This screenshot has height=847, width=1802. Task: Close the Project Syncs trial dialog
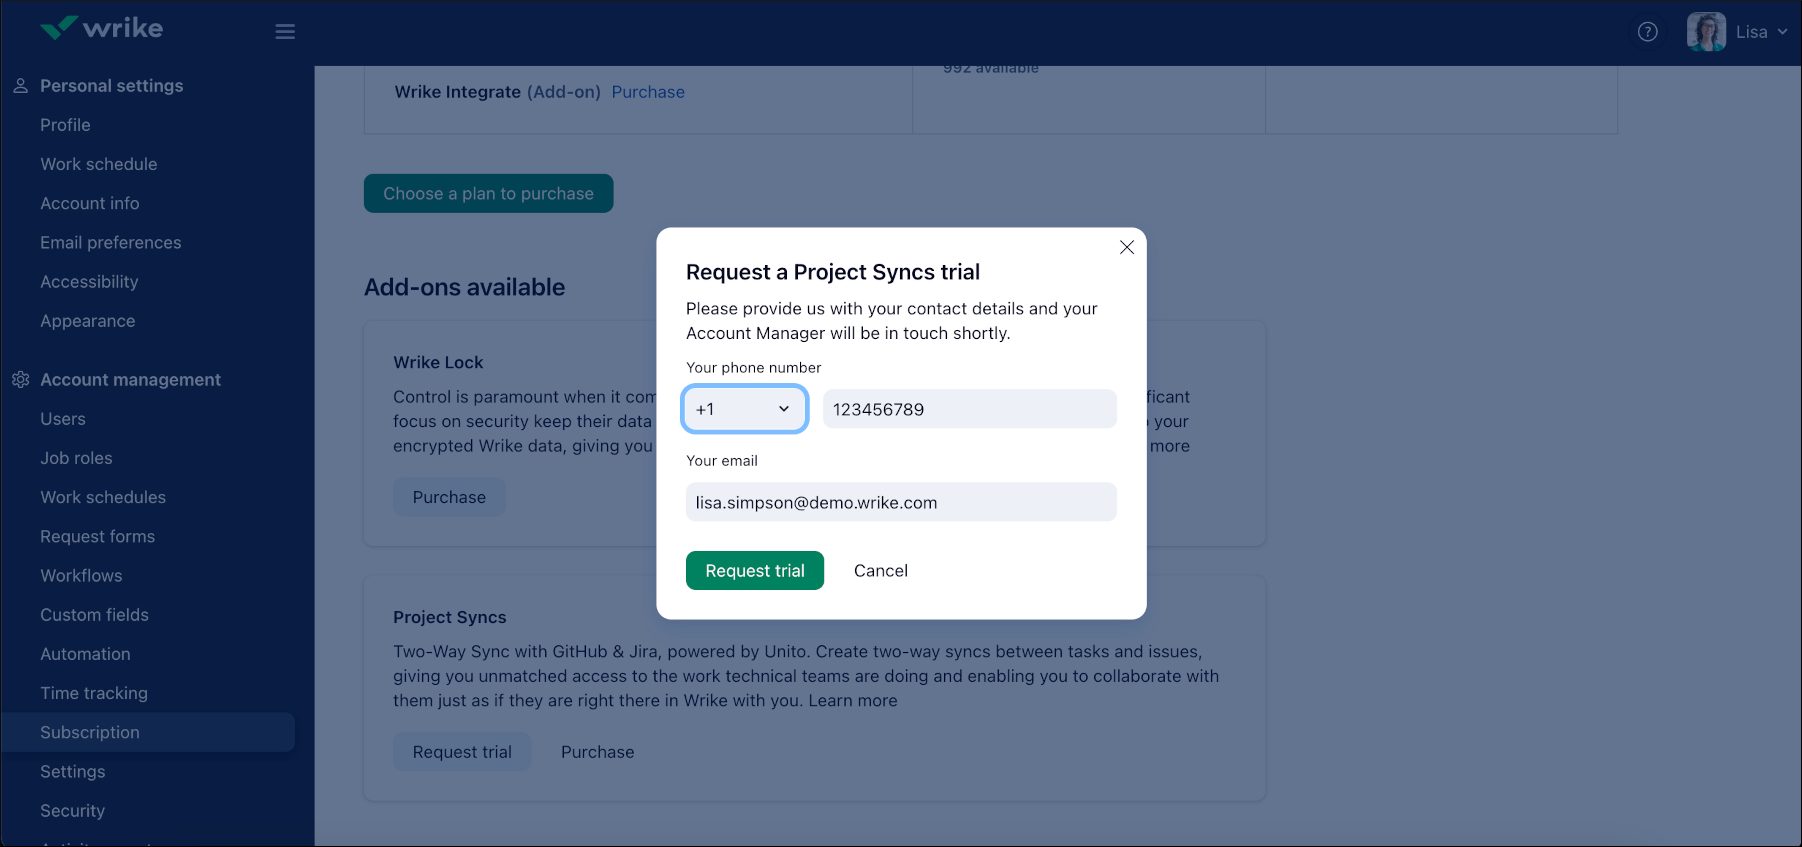1126,247
